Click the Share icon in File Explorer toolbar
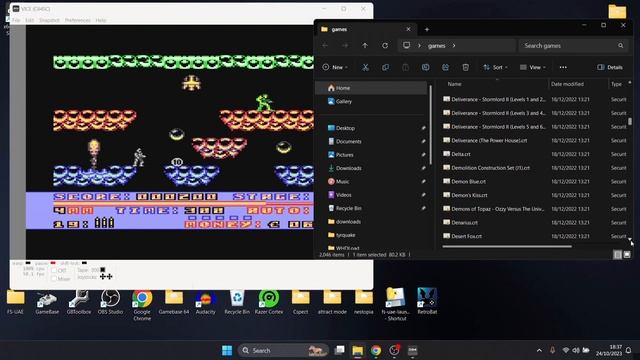The image size is (640, 360). (x=445, y=67)
